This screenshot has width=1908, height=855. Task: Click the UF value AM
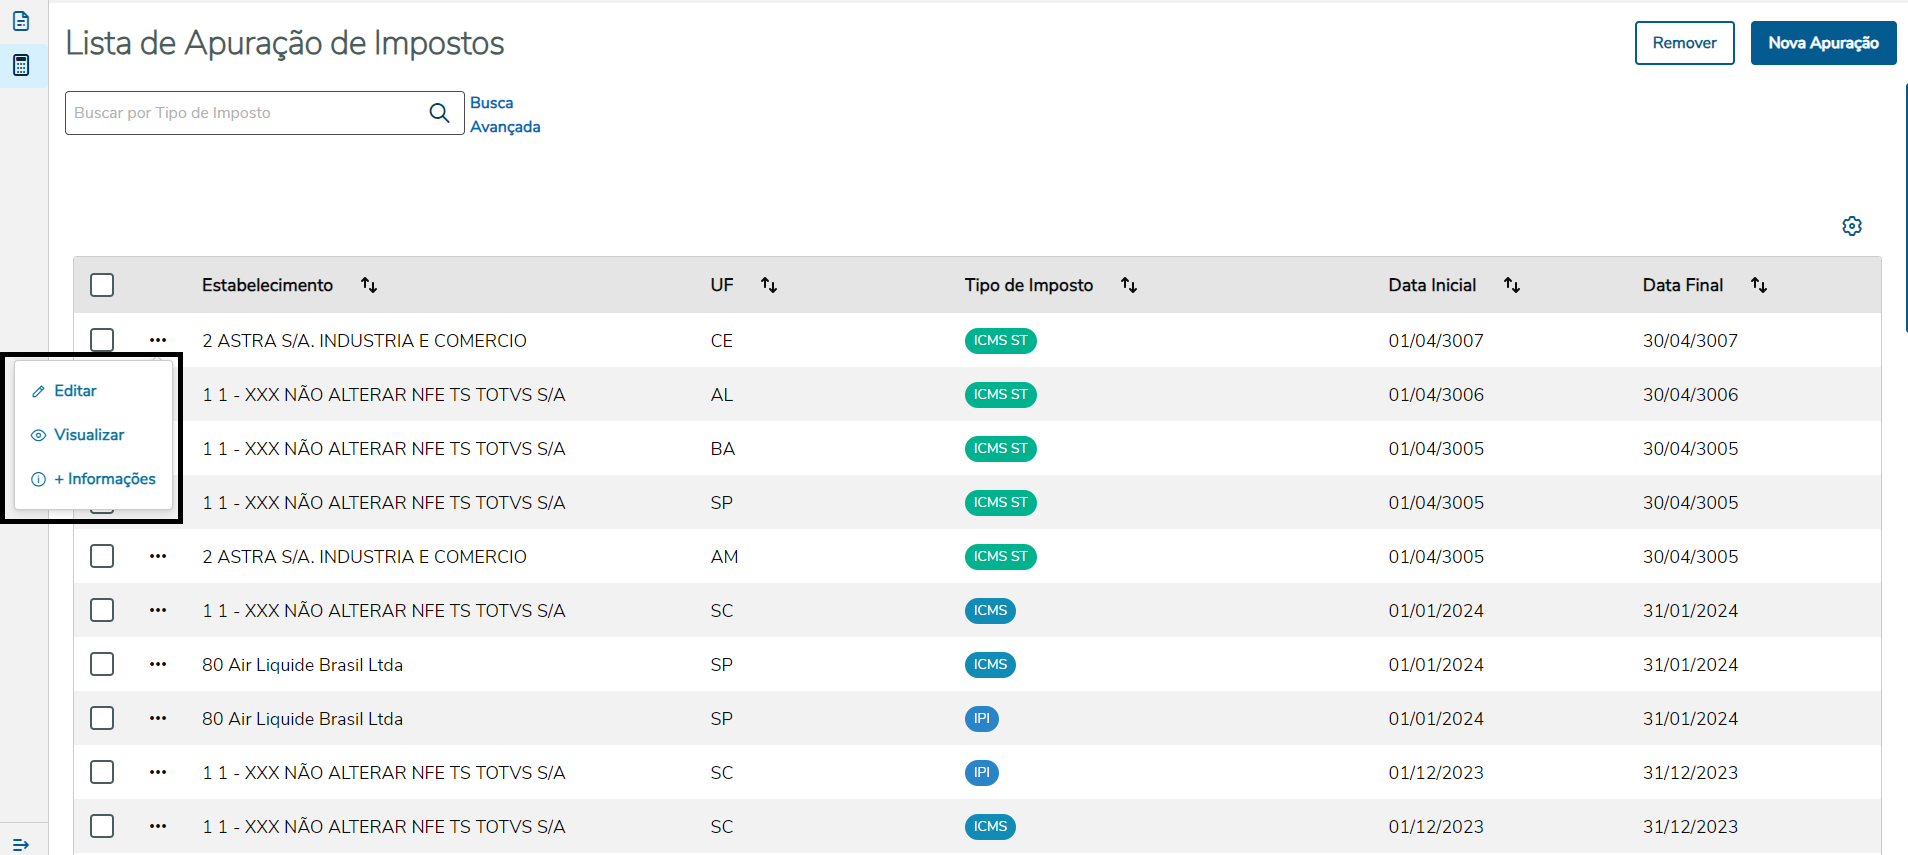[724, 557]
